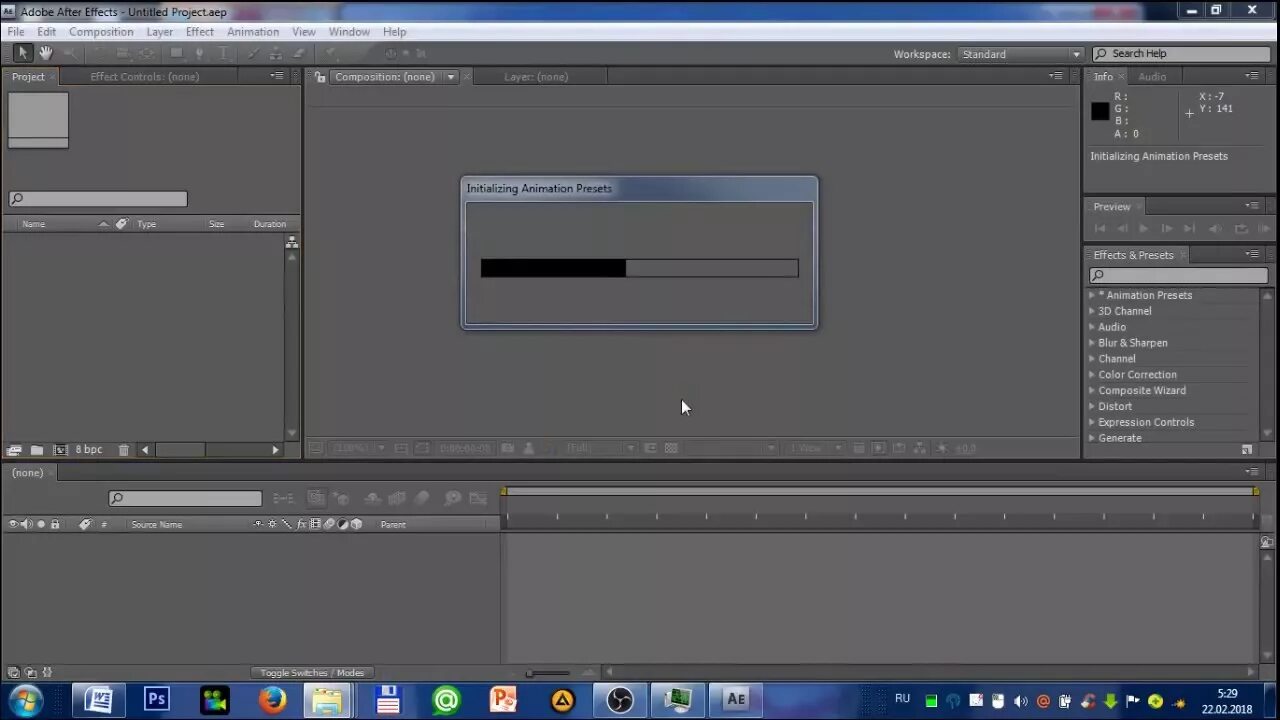This screenshot has height=720, width=1280.
Task: Open the Edit menu
Action: tap(47, 32)
